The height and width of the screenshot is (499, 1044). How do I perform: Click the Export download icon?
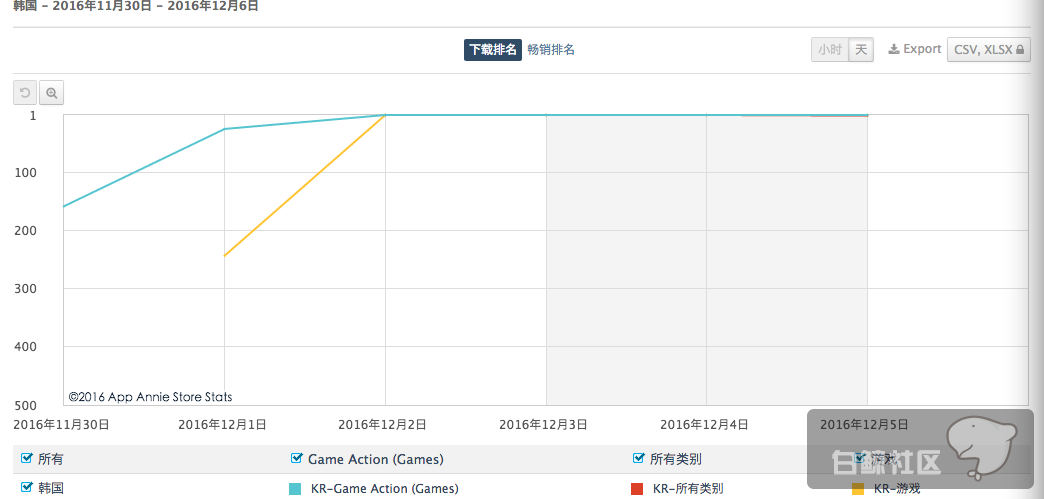[894, 49]
